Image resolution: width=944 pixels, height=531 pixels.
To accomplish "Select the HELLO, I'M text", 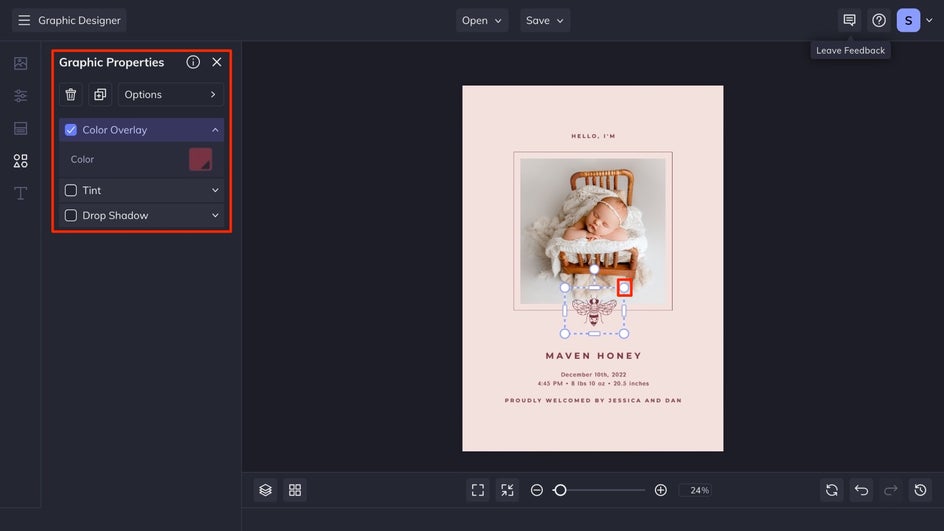I will pos(593,136).
